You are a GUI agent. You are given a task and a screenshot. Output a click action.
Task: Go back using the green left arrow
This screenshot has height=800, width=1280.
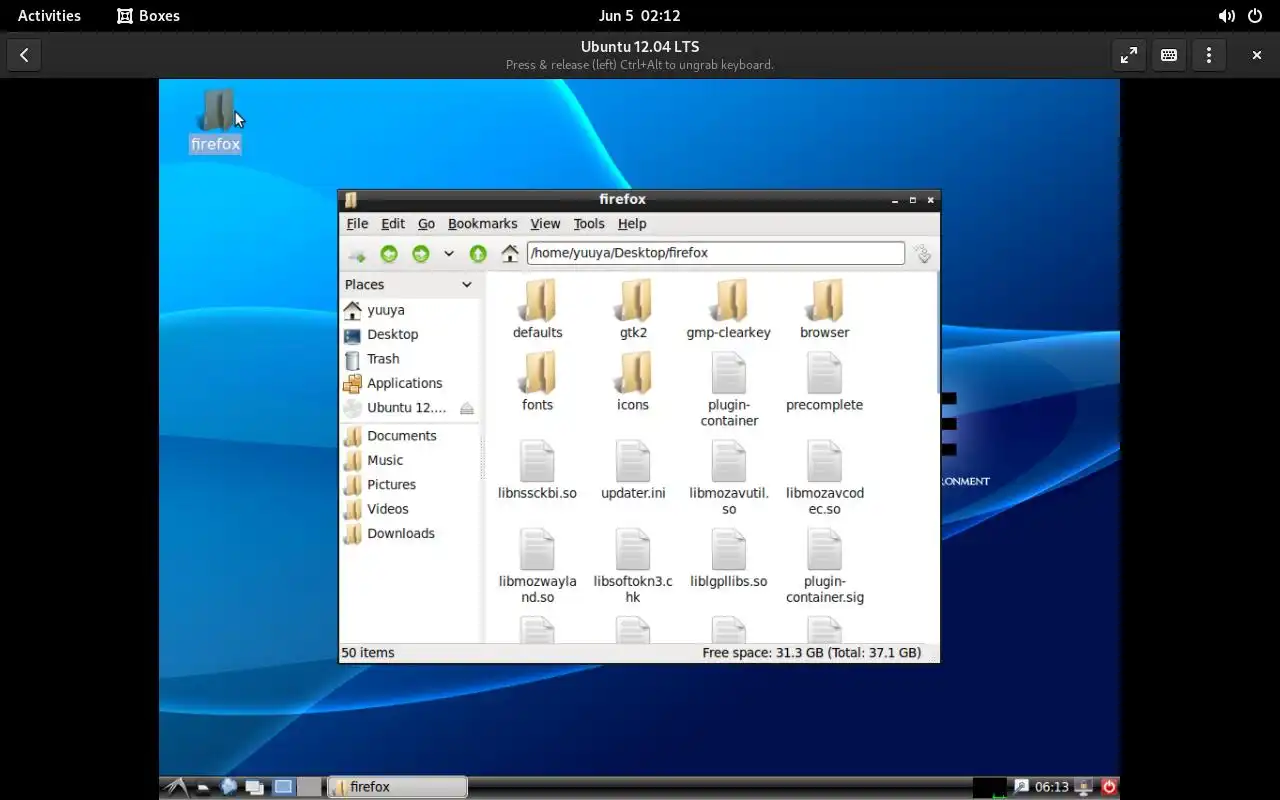pos(389,254)
